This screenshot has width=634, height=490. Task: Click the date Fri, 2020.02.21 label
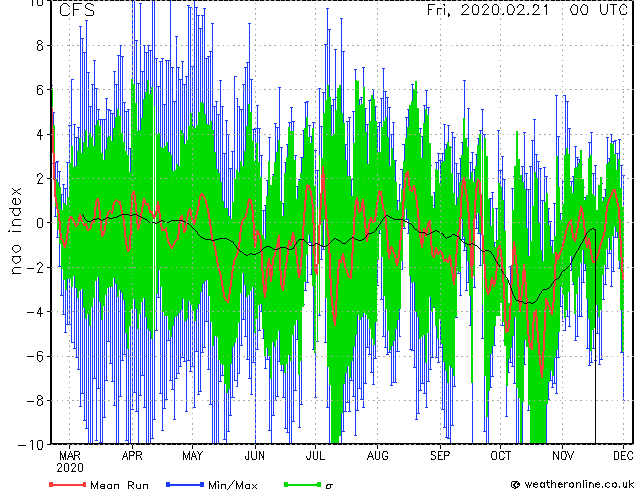tap(488, 10)
